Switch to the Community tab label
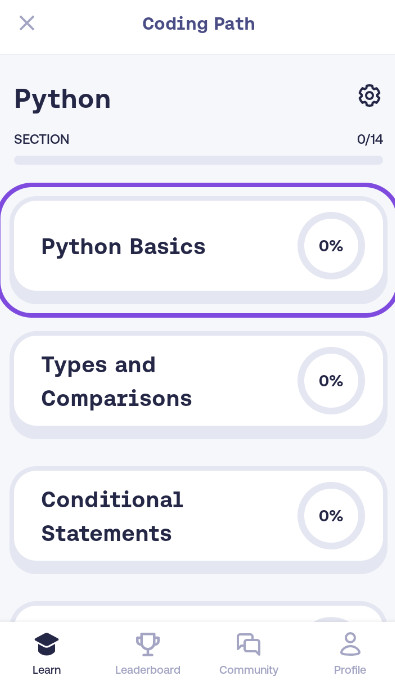 click(x=249, y=670)
